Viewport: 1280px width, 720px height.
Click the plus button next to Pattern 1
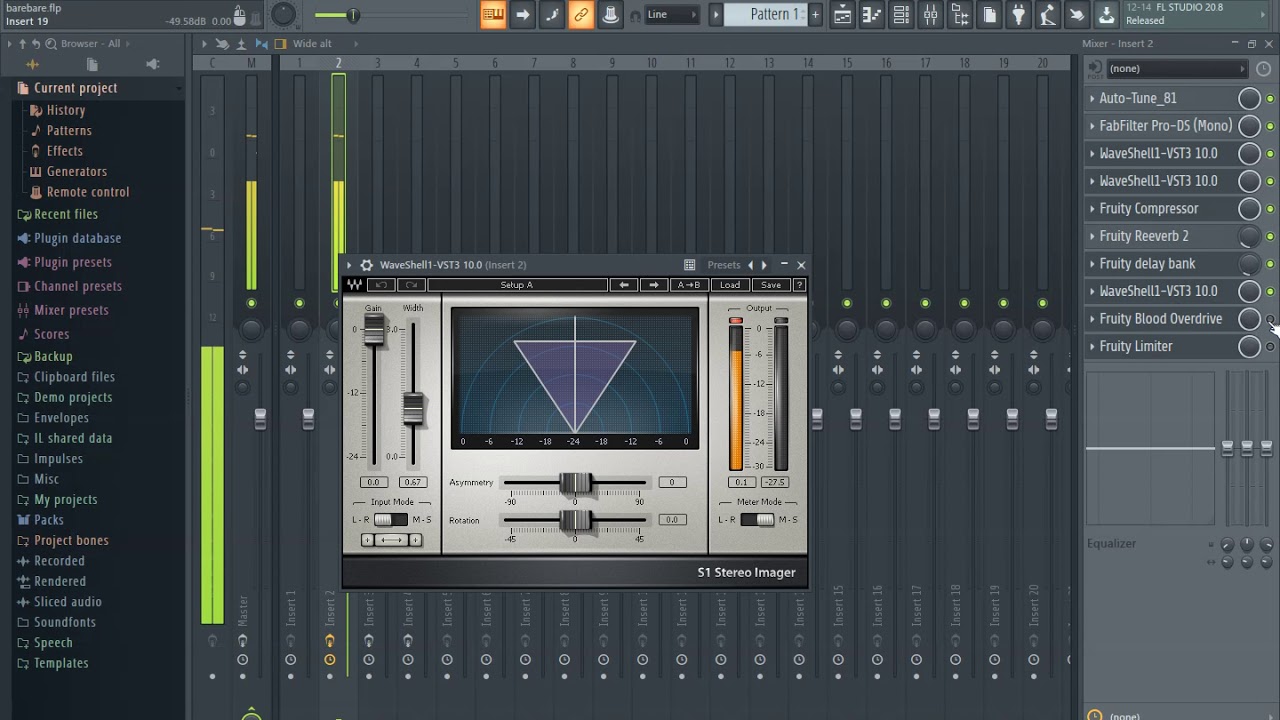(x=815, y=14)
